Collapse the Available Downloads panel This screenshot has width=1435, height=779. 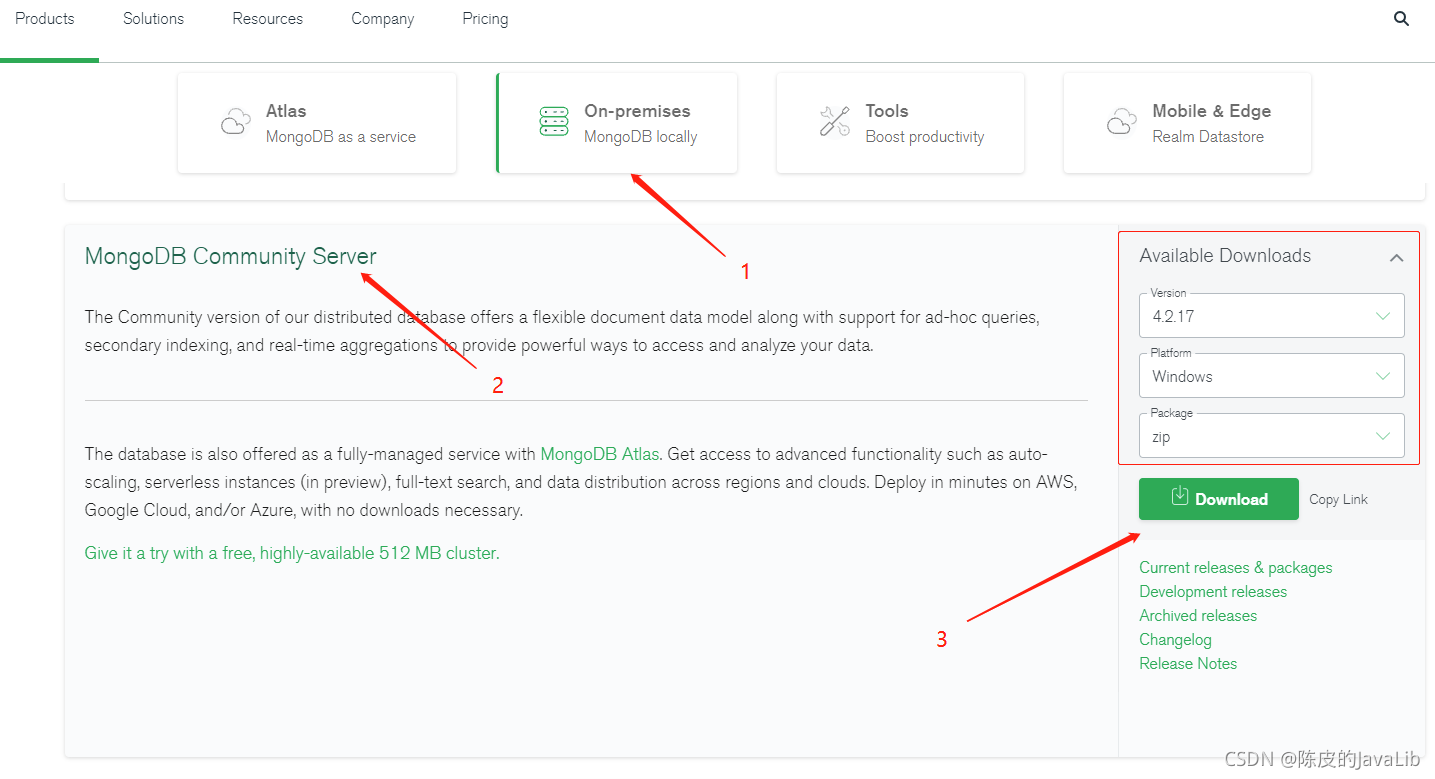coord(1396,258)
